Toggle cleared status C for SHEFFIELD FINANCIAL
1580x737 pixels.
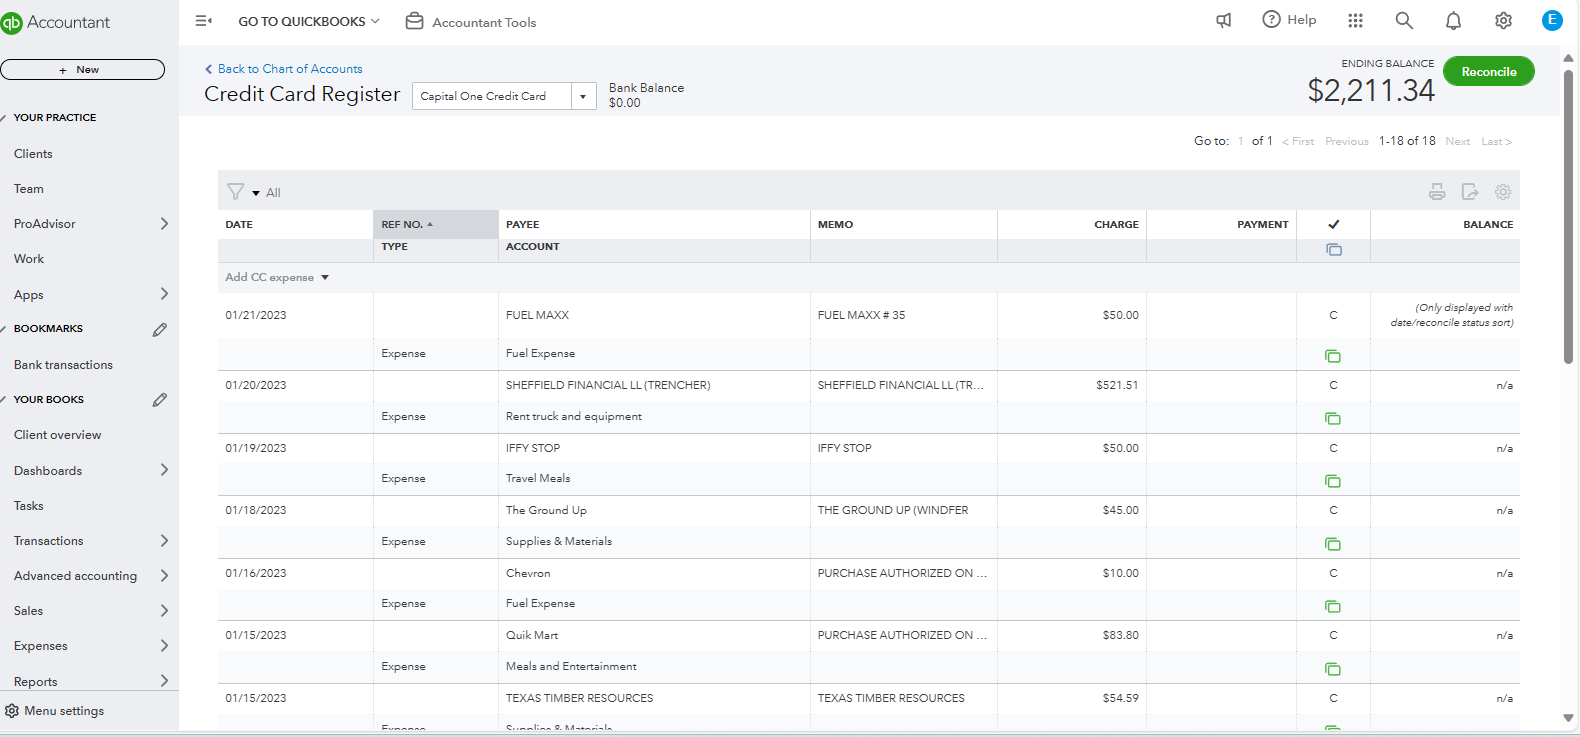[1333, 385]
